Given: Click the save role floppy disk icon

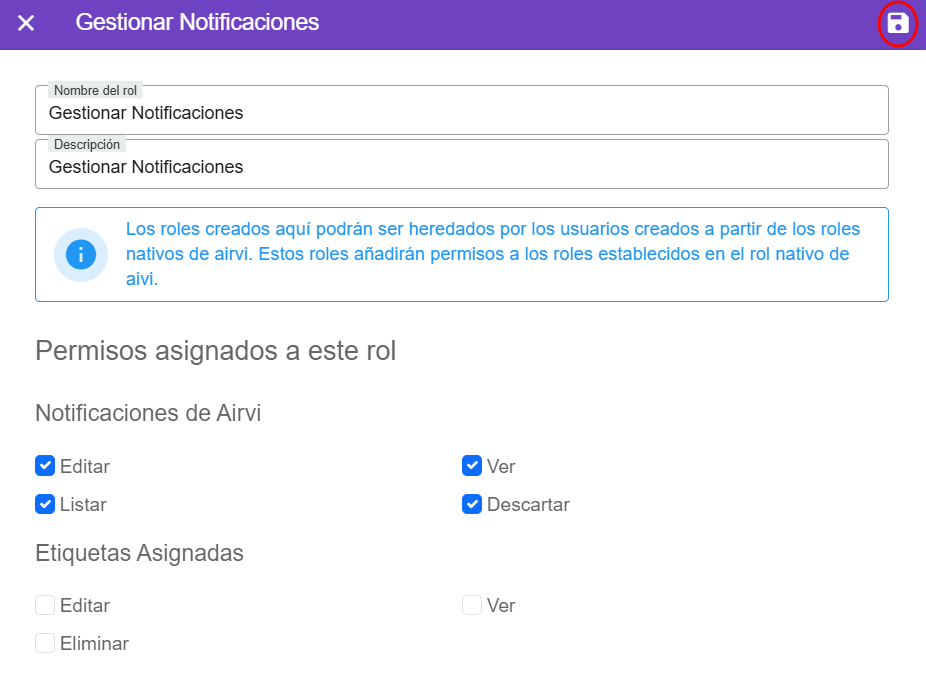Looking at the screenshot, I should (x=897, y=24).
